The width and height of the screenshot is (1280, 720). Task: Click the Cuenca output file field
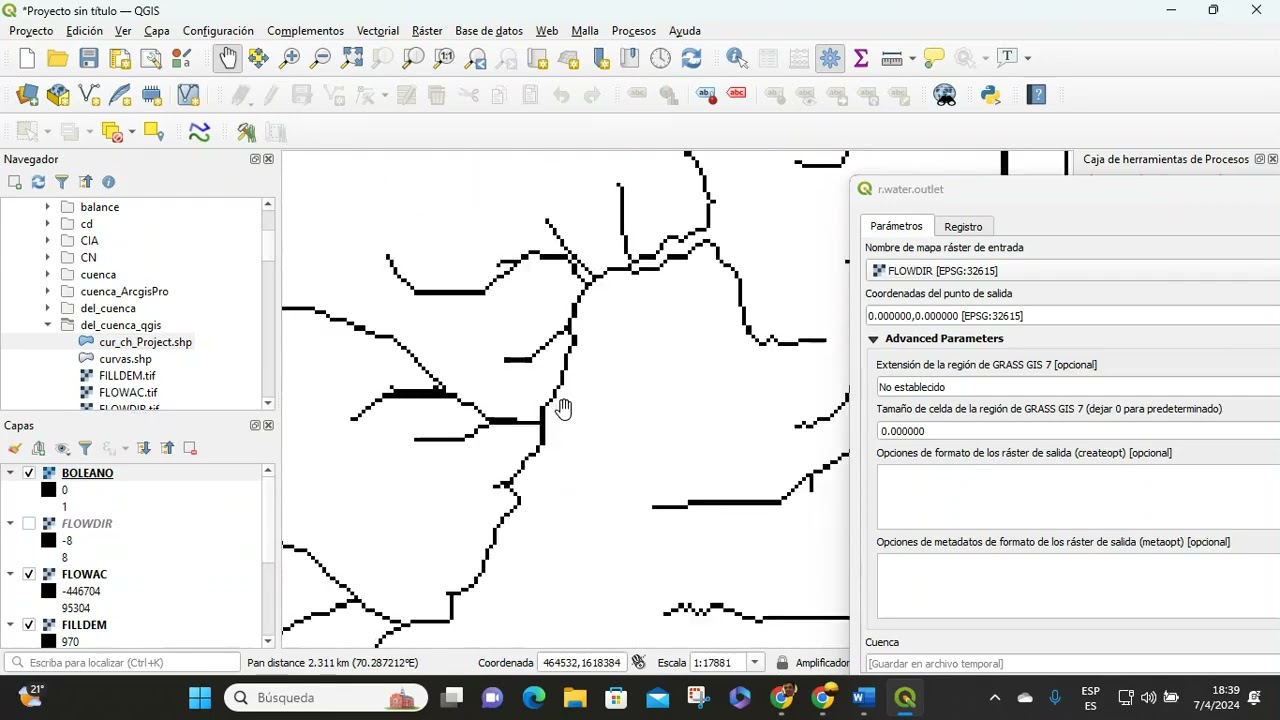1072,664
